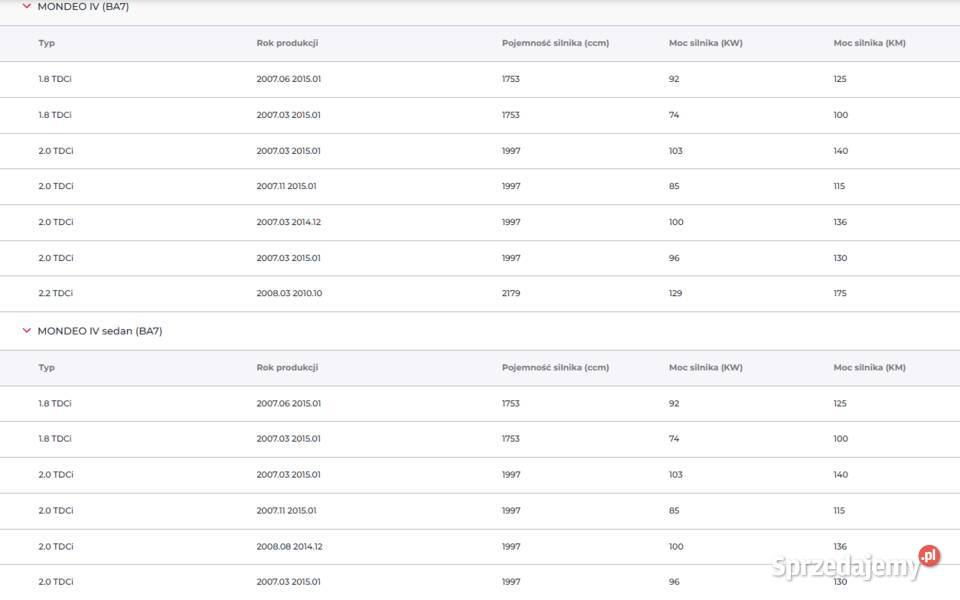Image resolution: width=960 pixels, height=600 pixels.
Task: Click '1753' in the 74 KW row, sedan table
Action: point(511,439)
